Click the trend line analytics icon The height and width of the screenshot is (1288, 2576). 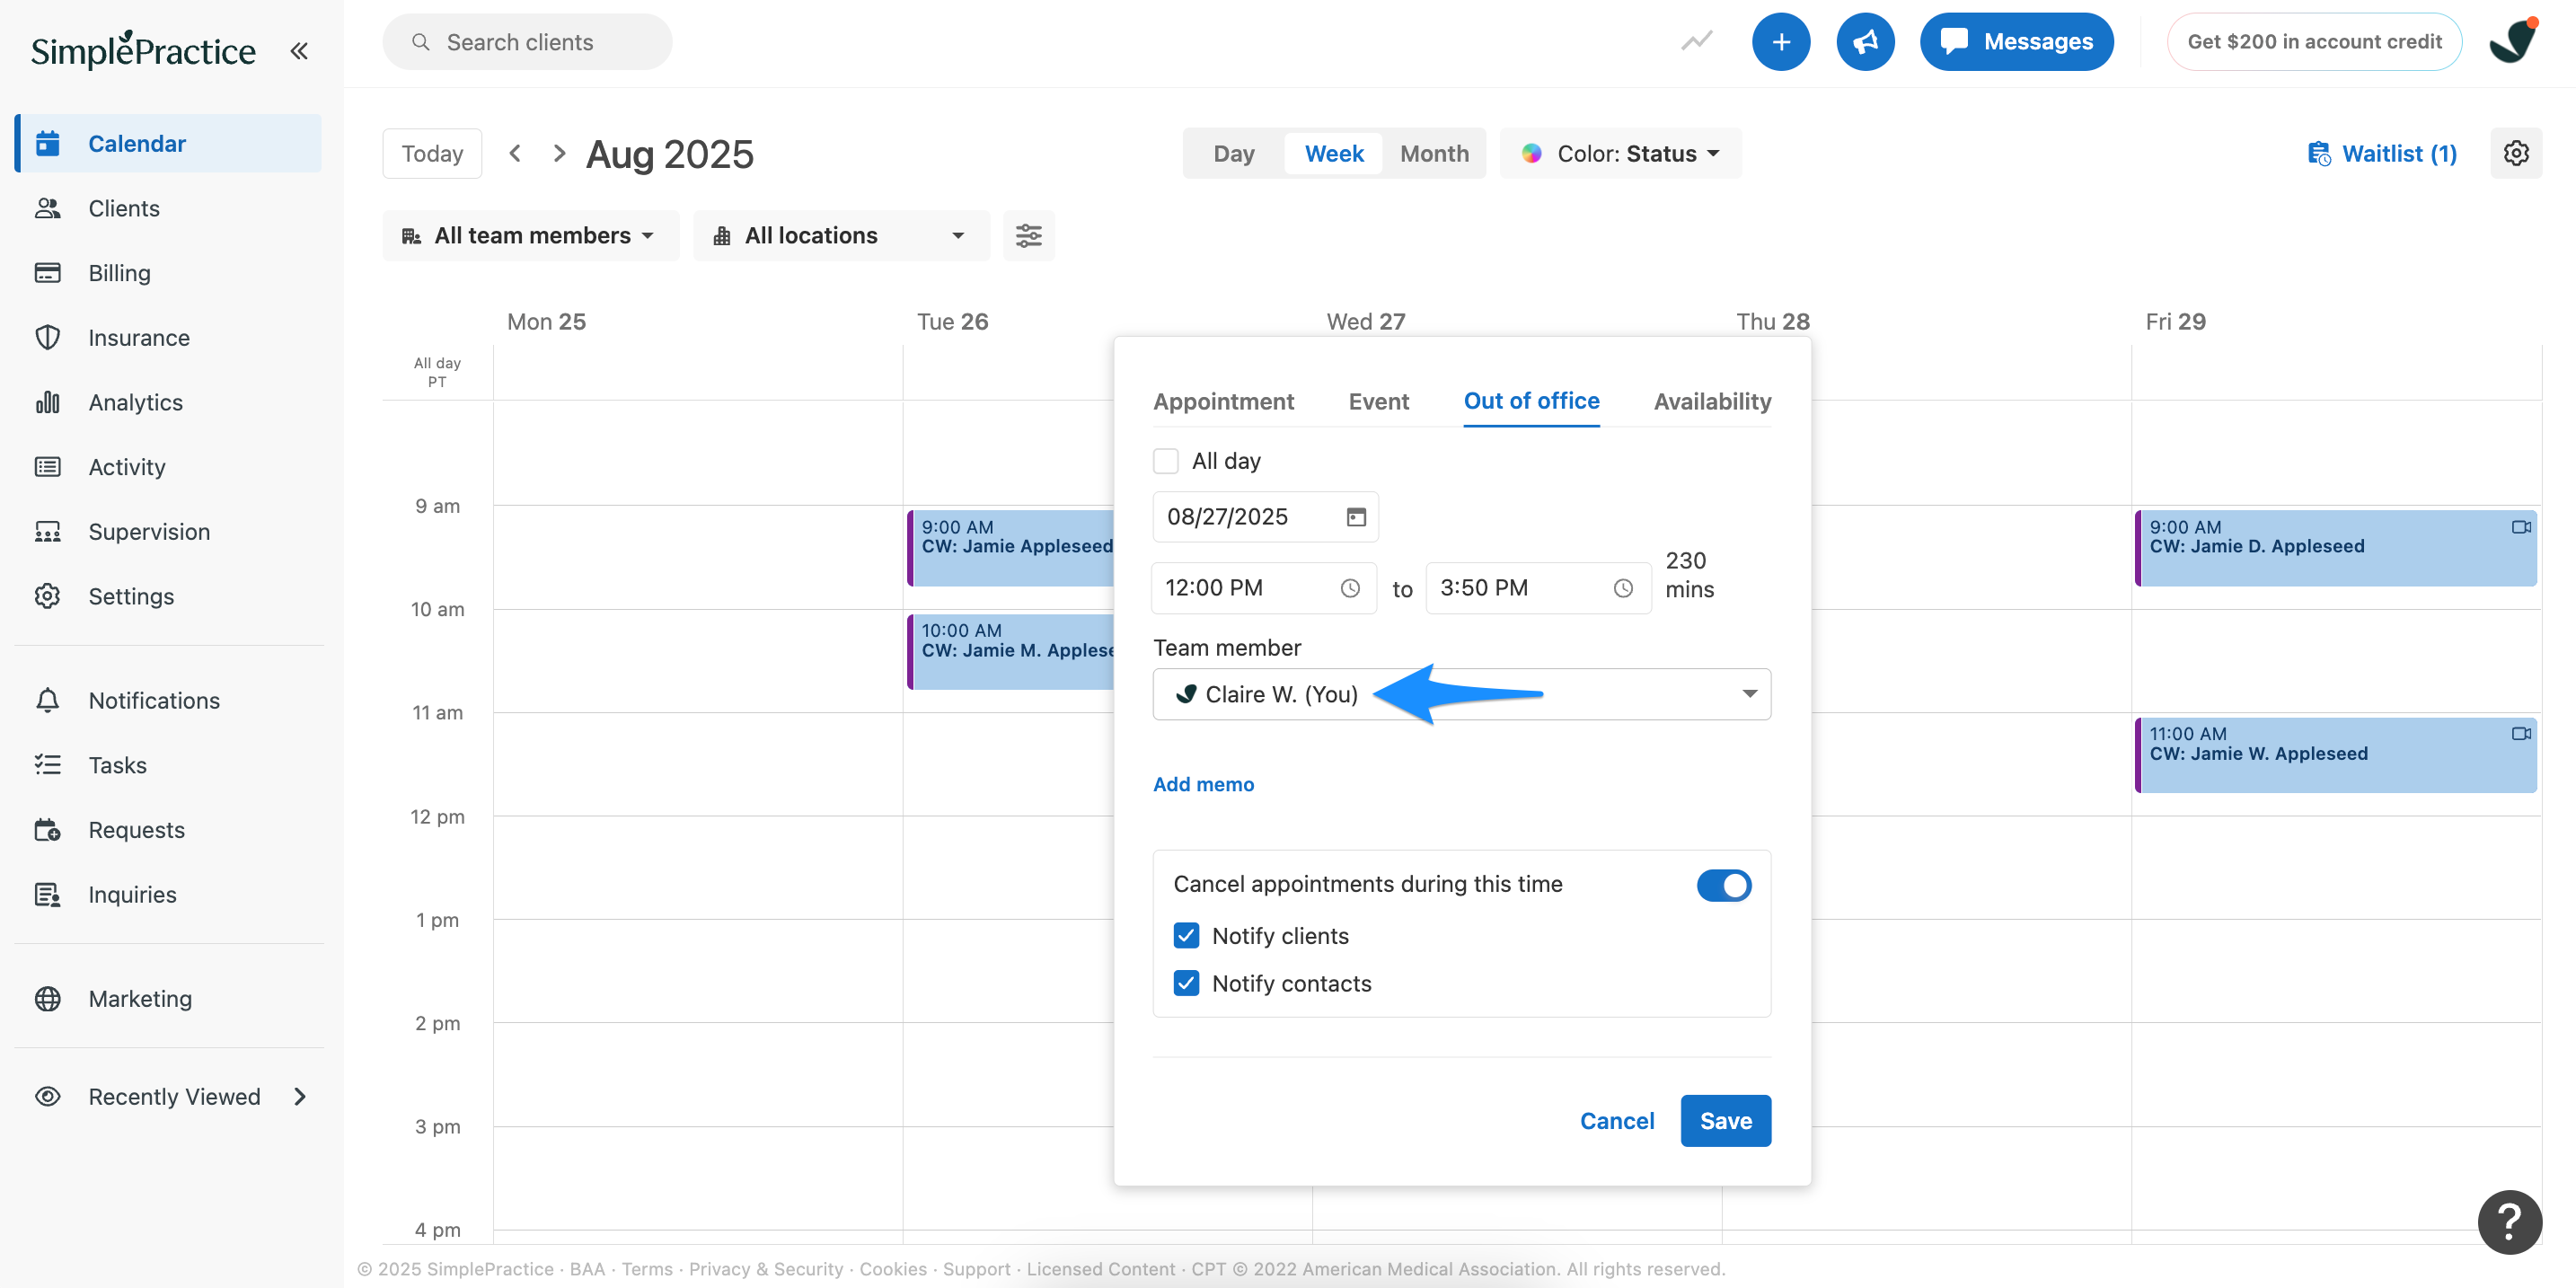coord(1697,41)
